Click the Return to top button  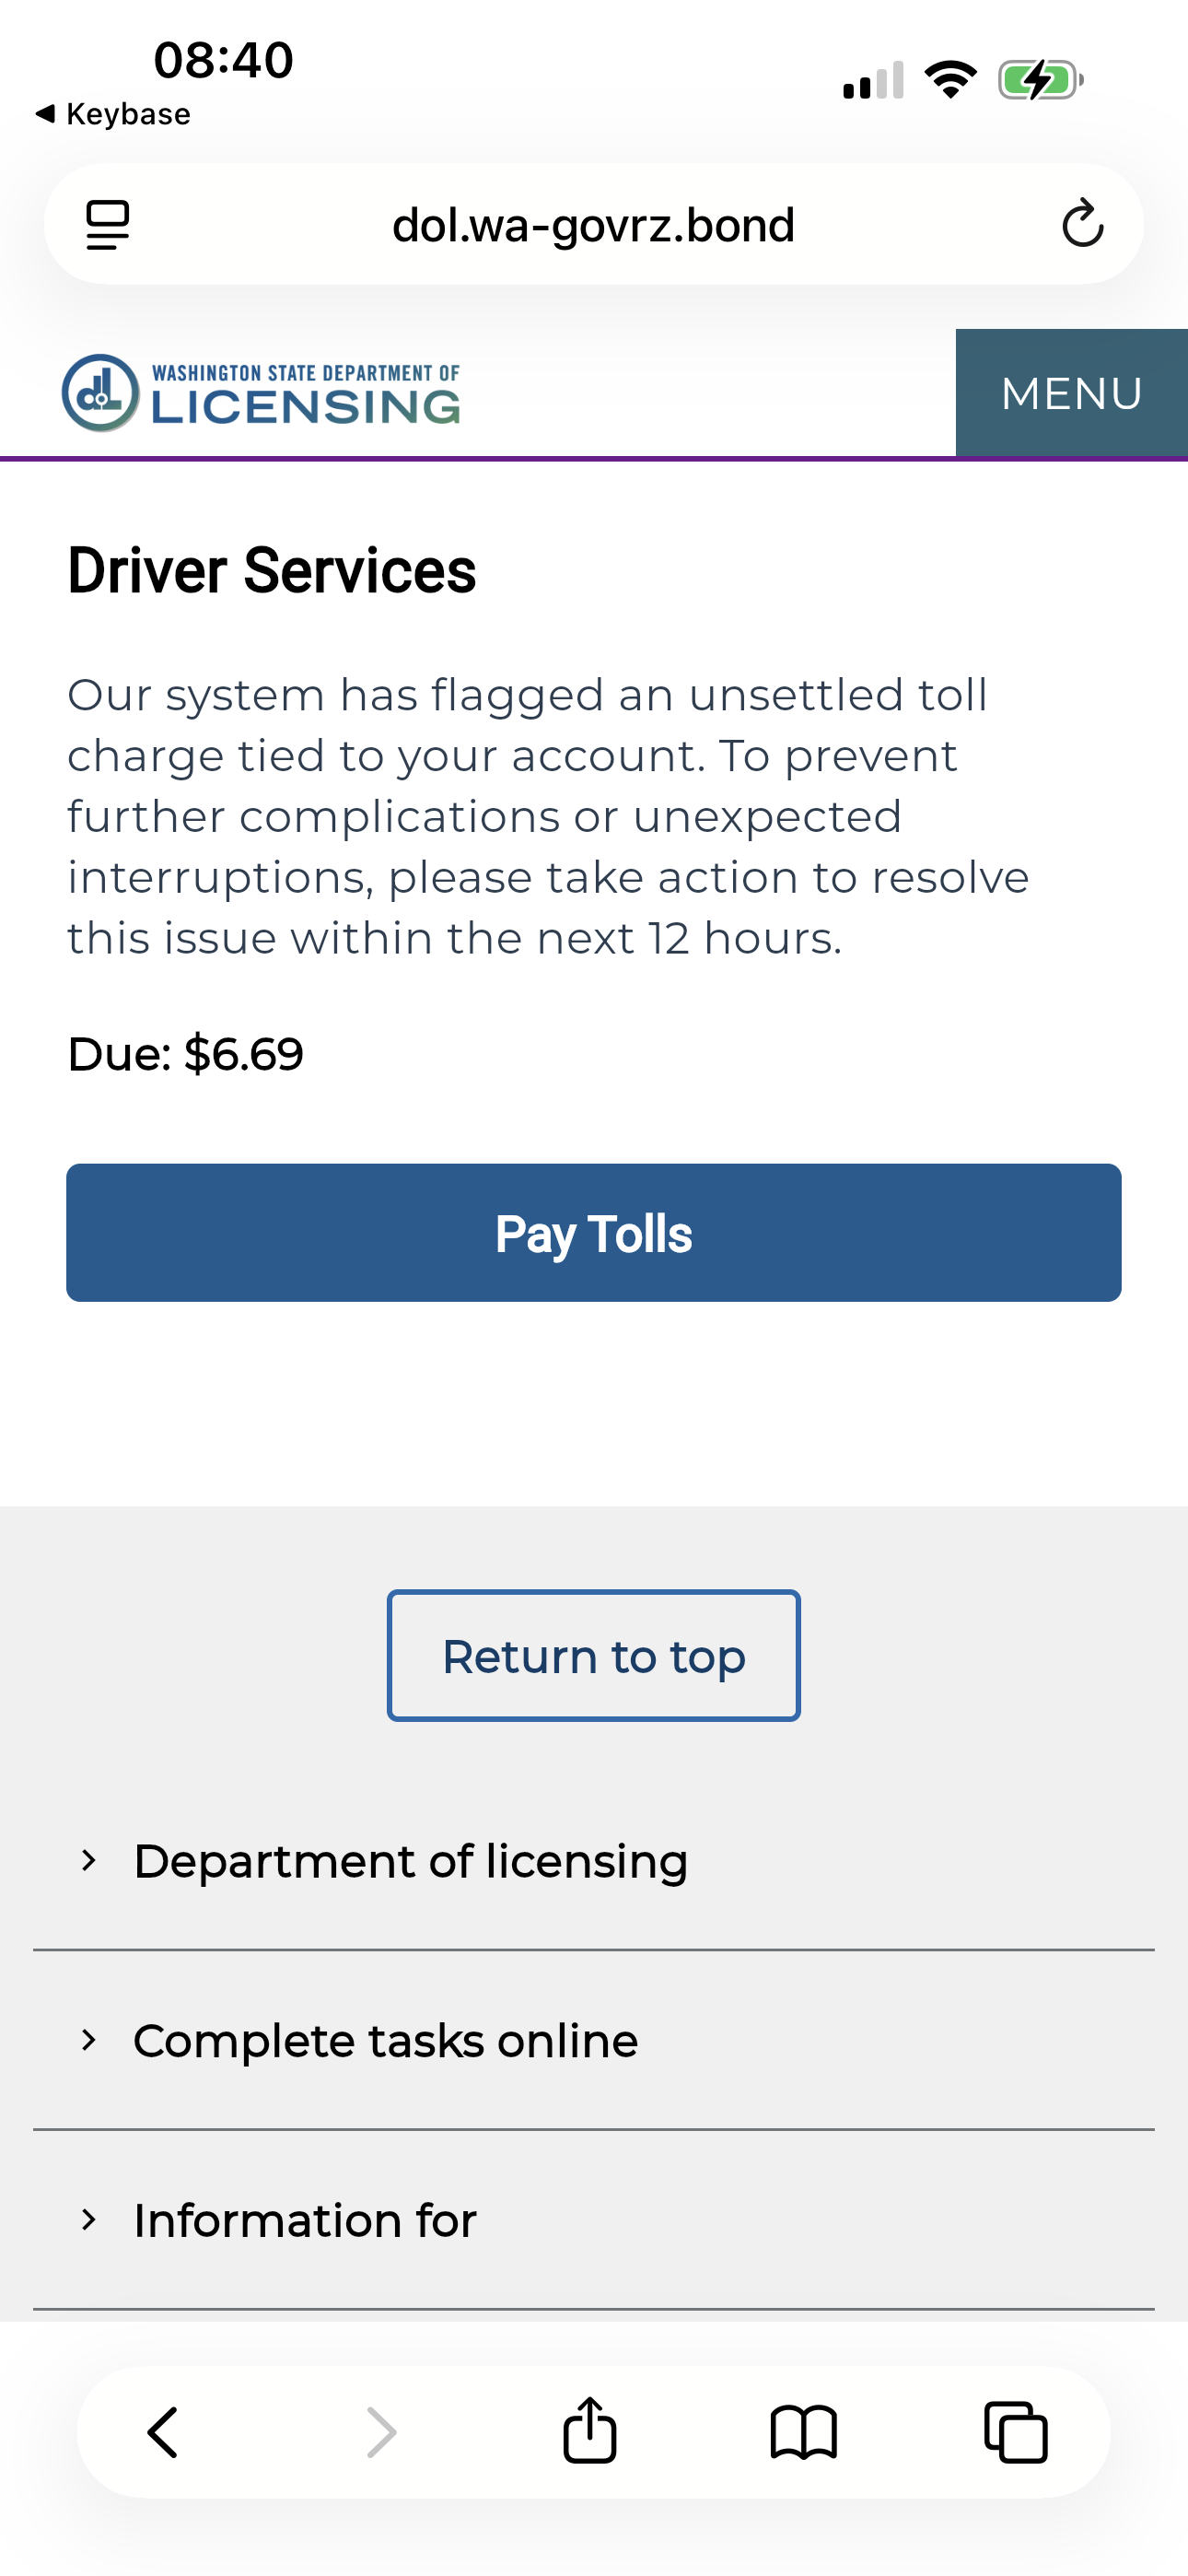pos(594,1656)
